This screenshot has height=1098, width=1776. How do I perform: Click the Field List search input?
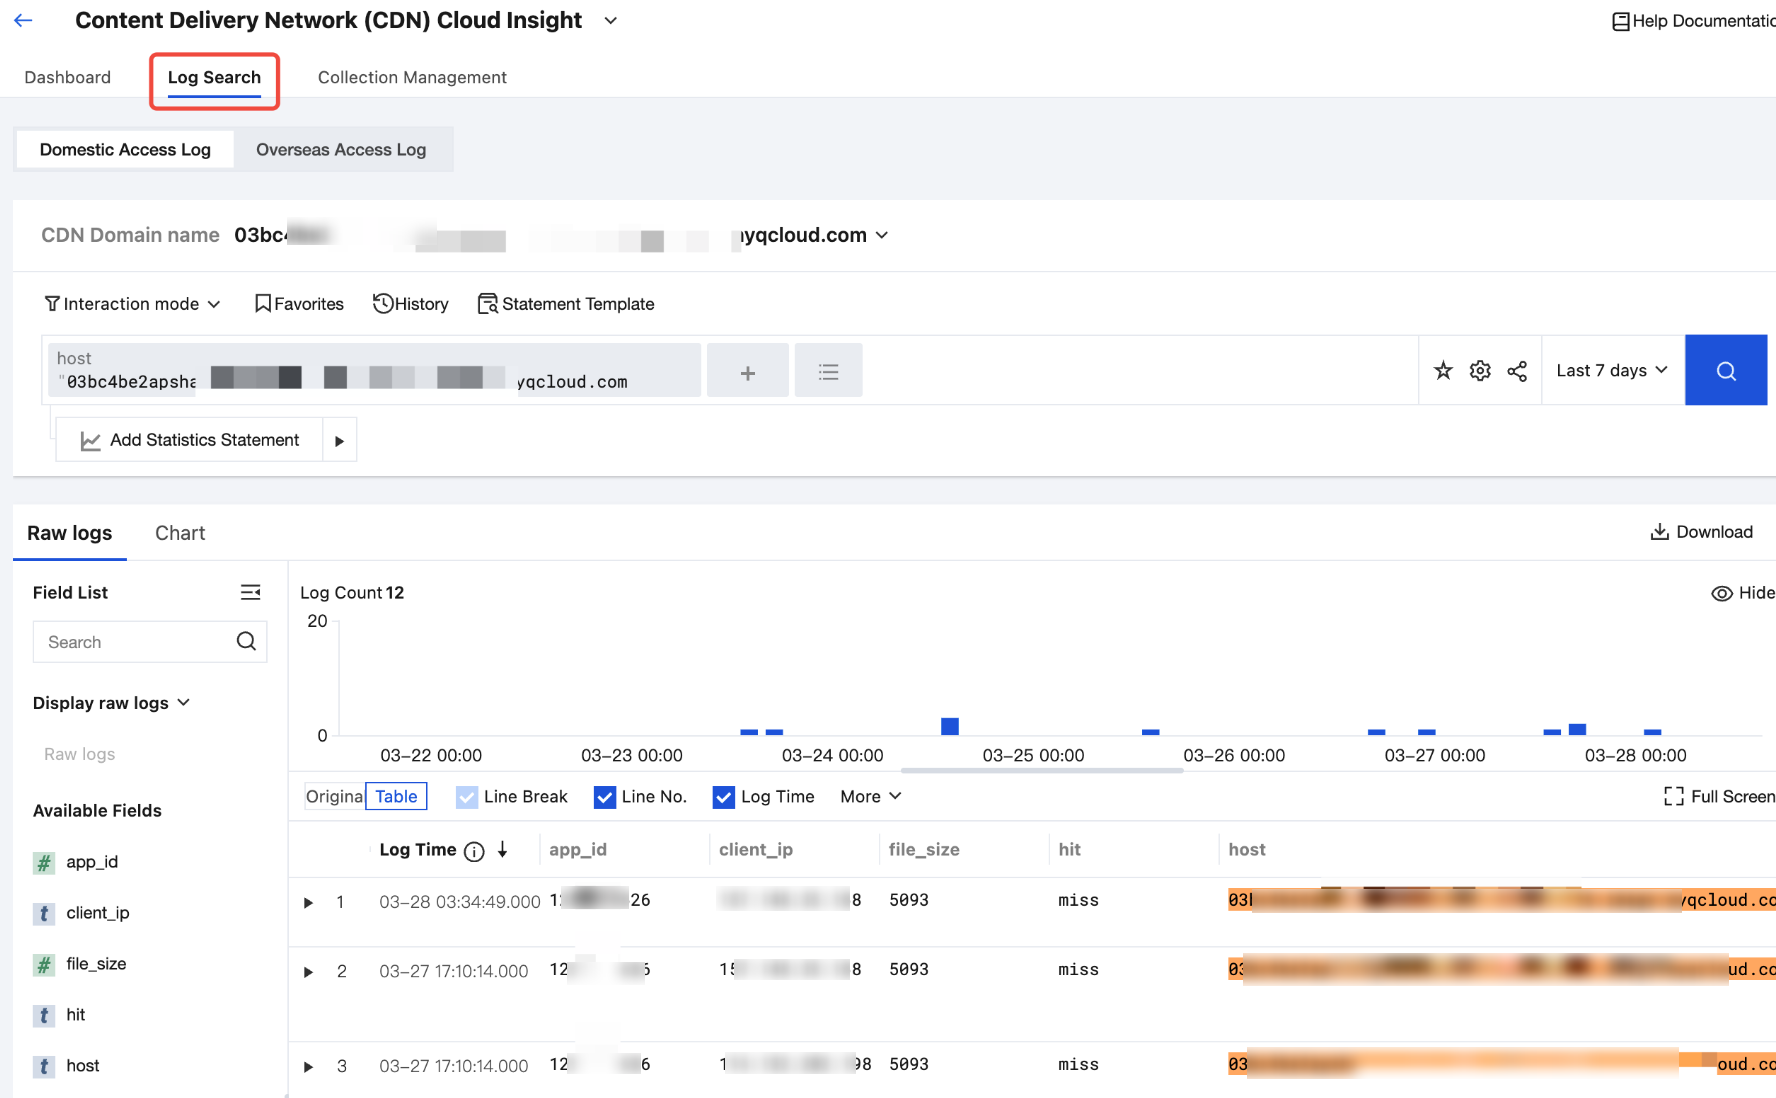pos(135,642)
